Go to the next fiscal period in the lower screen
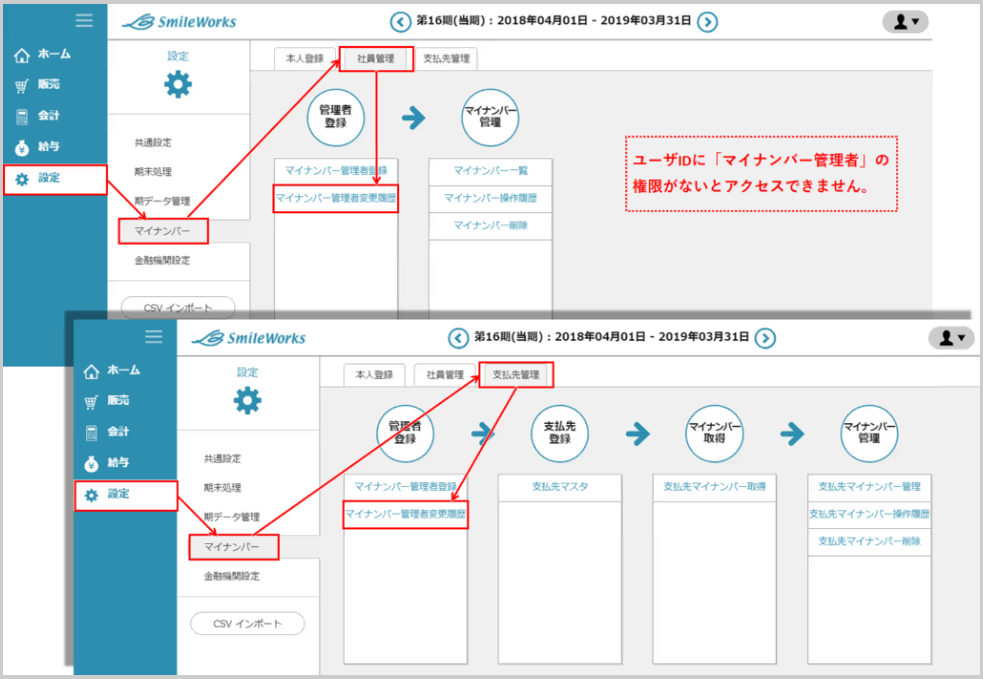The image size is (983, 679). pyautogui.click(x=764, y=338)
